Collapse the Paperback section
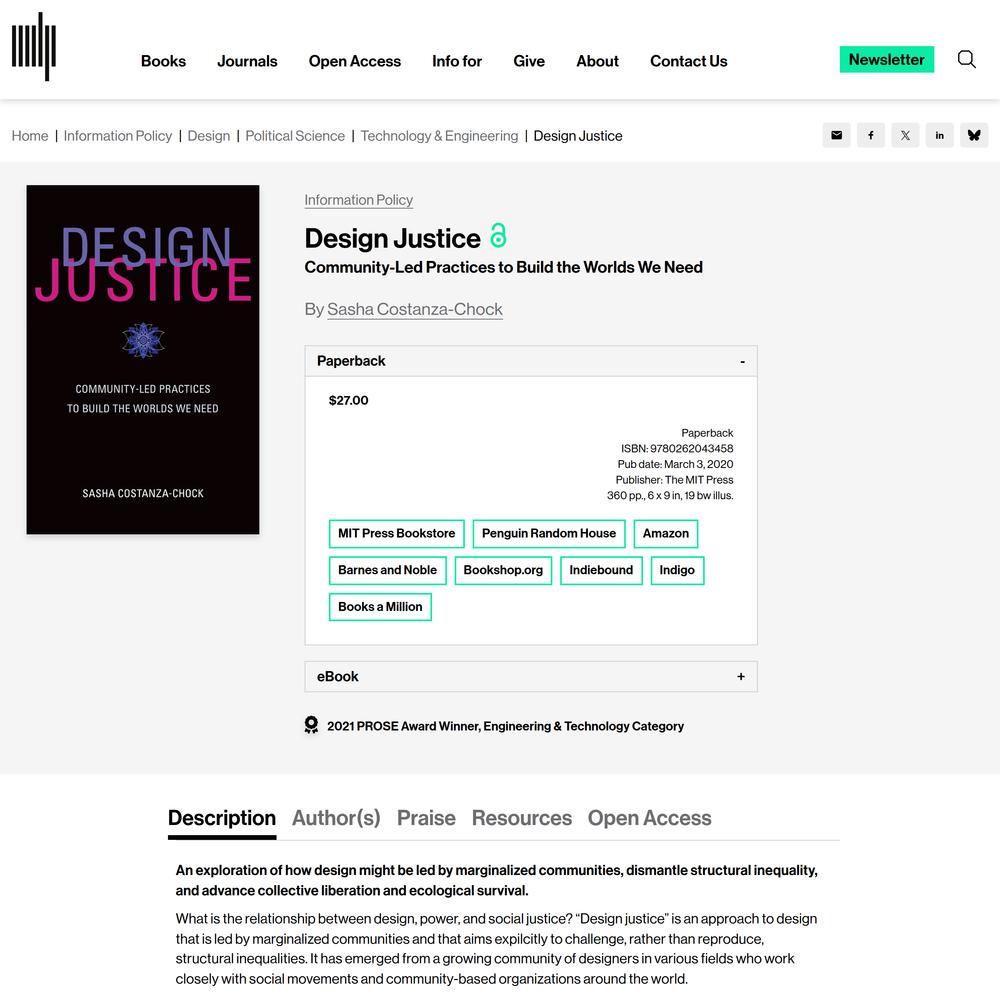The image size is (1000, 1000). [x=531, y=361]
